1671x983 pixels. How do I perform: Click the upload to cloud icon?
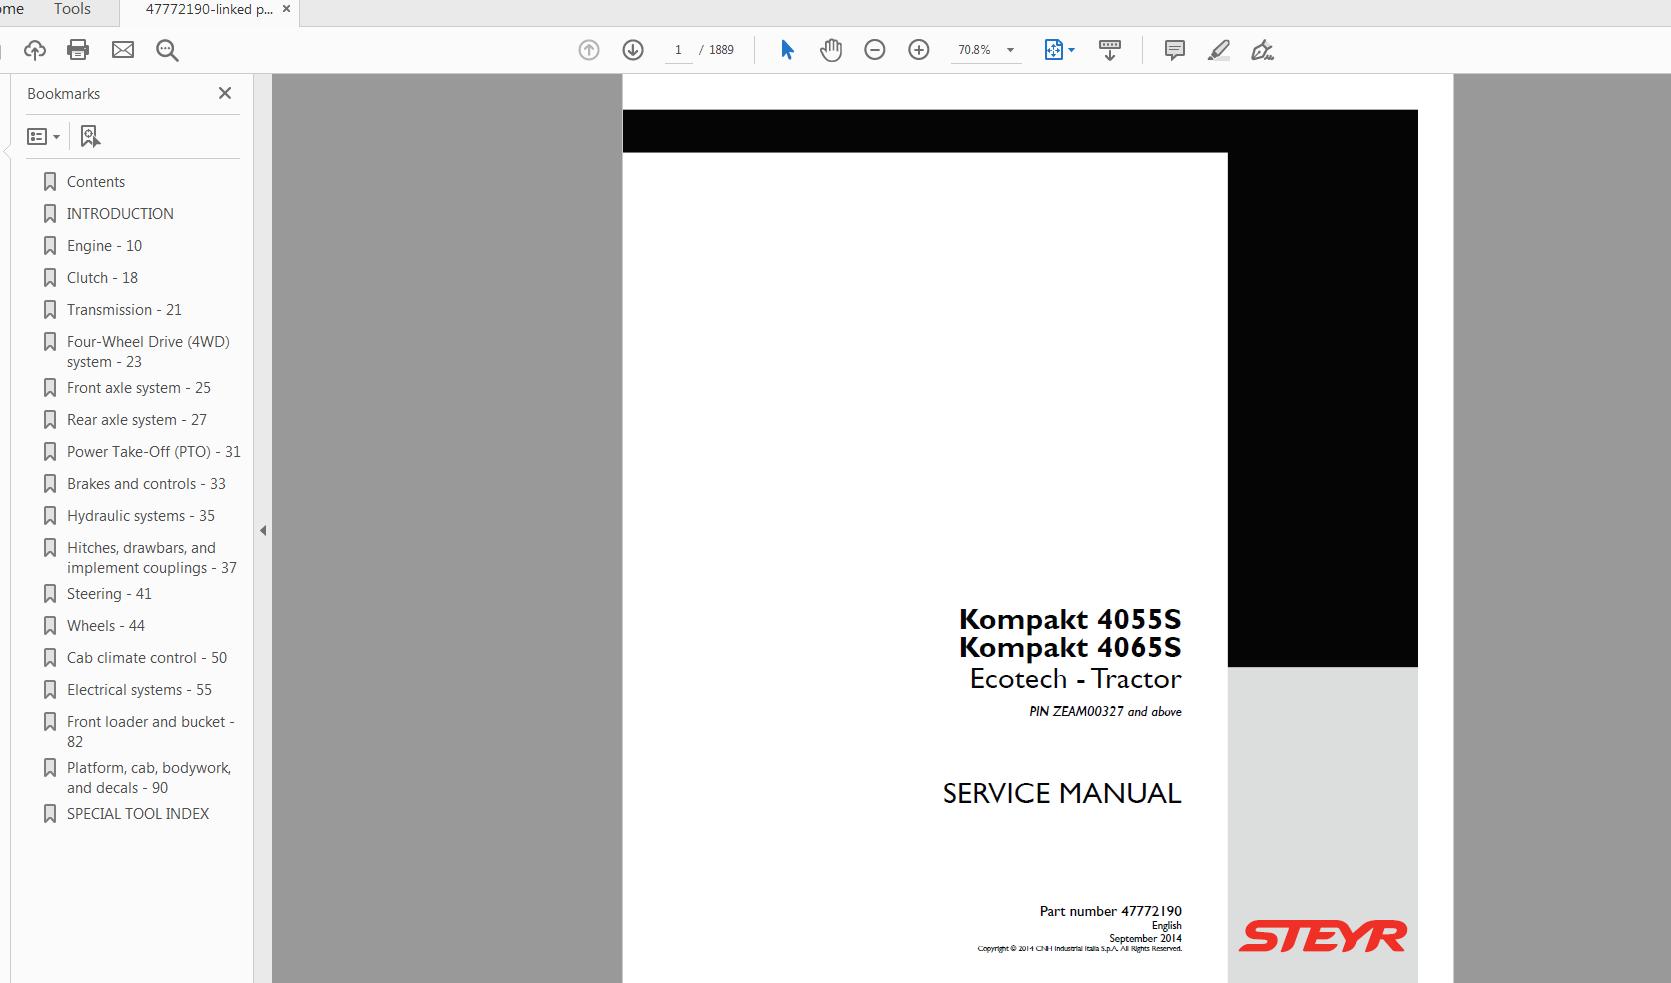35,50
